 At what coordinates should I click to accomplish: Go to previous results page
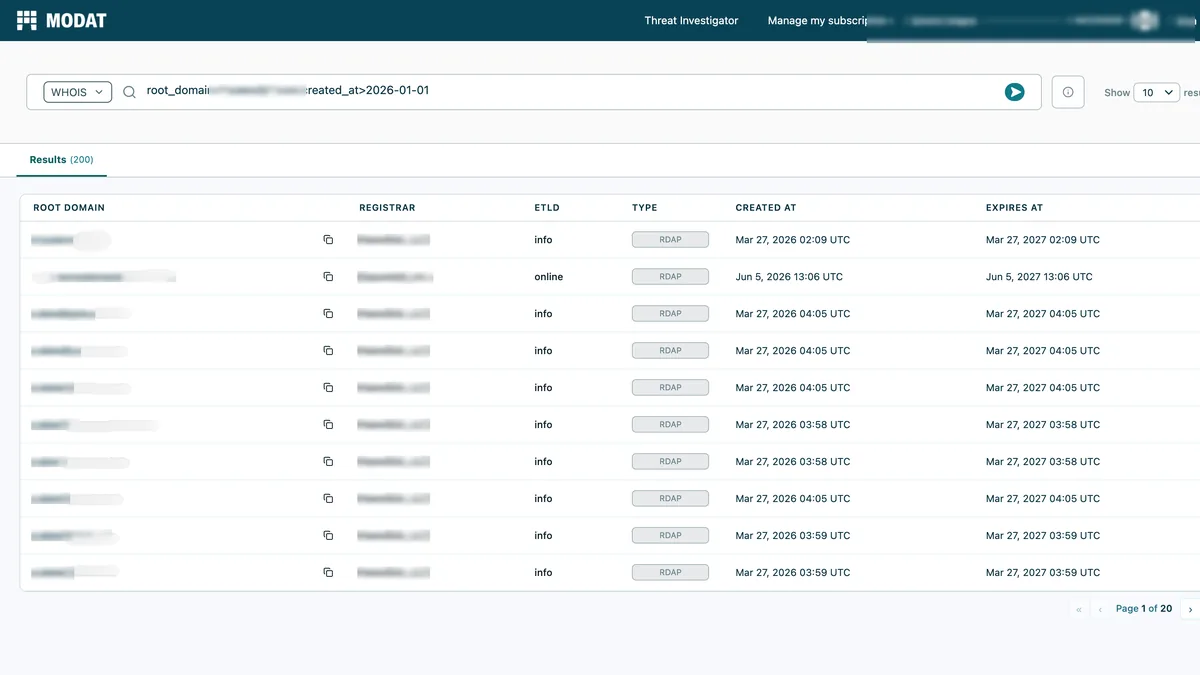[1100, 609]
